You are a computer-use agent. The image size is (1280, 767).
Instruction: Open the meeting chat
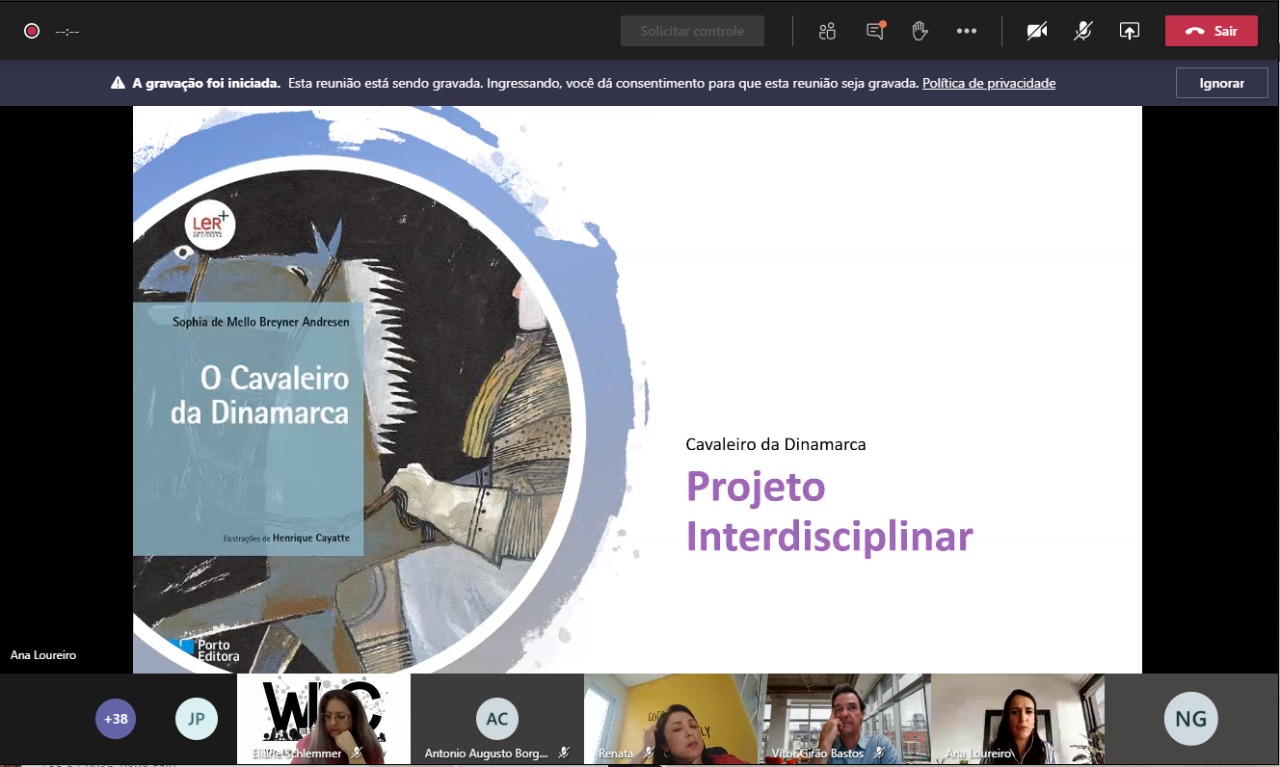875,31
